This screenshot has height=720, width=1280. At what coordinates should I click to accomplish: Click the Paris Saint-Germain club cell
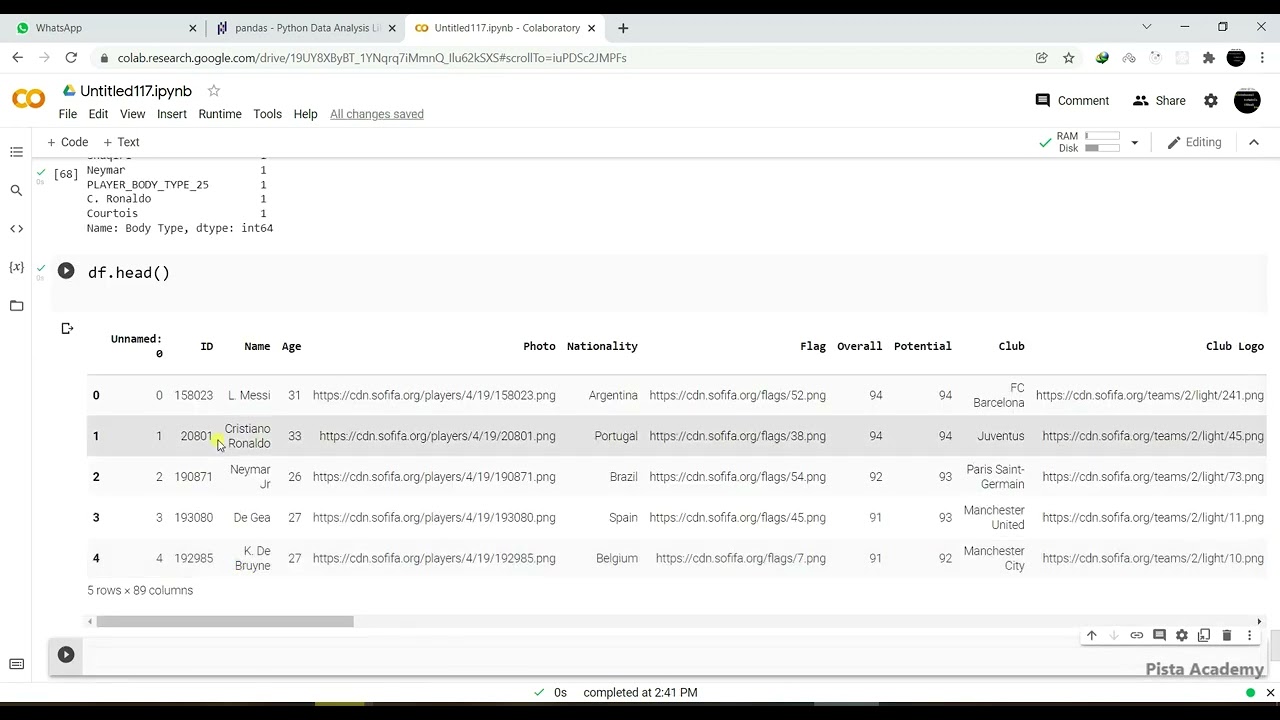tap(996, 477)
